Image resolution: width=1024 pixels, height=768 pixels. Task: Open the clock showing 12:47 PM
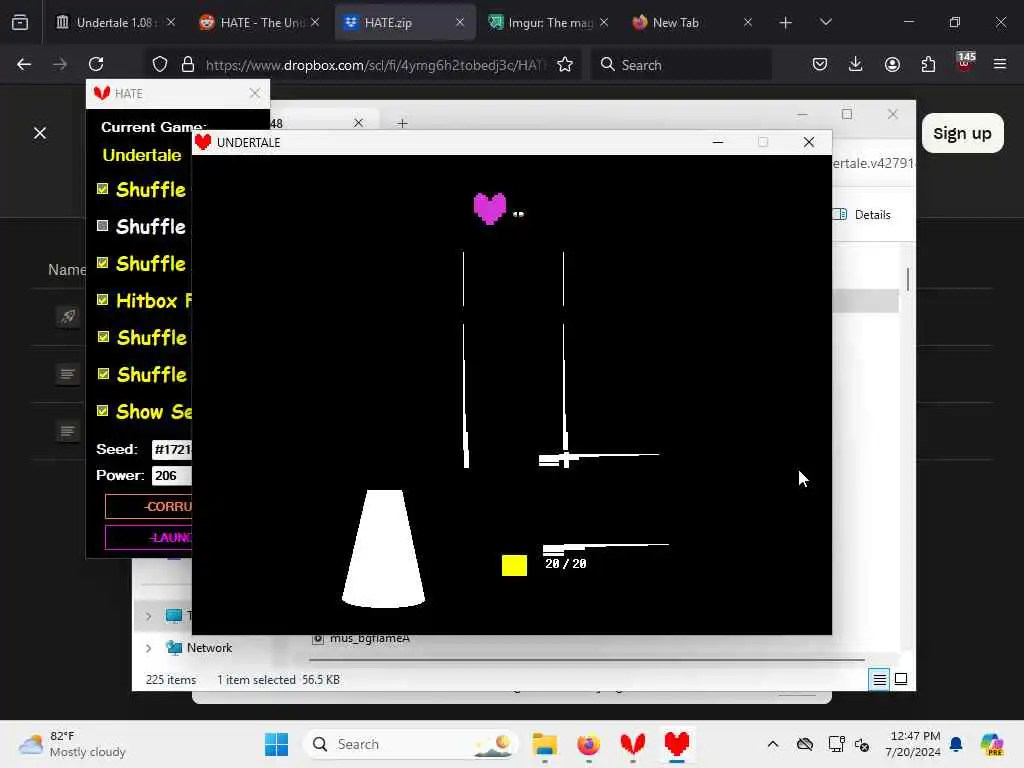click(x=913, y=744)
